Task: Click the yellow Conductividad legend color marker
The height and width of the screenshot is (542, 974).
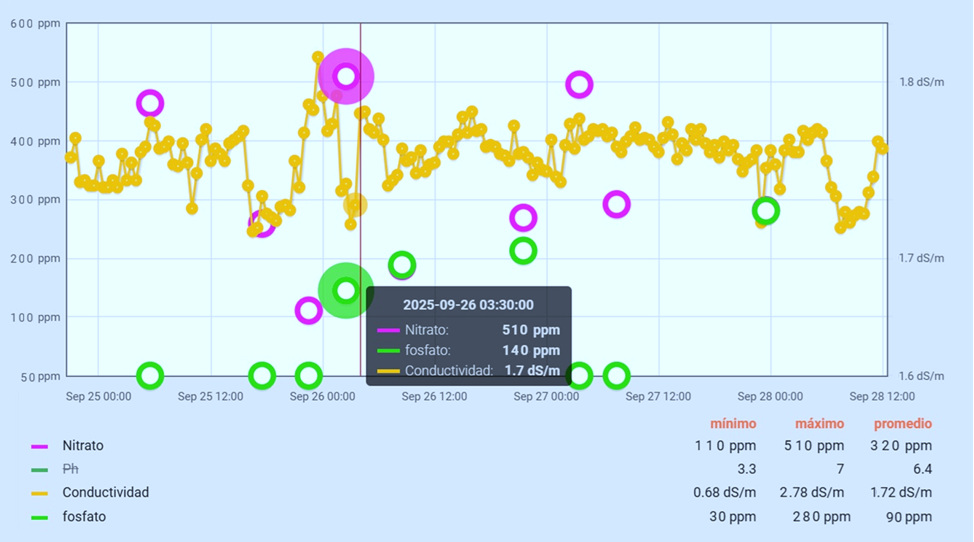Action: 40,493
